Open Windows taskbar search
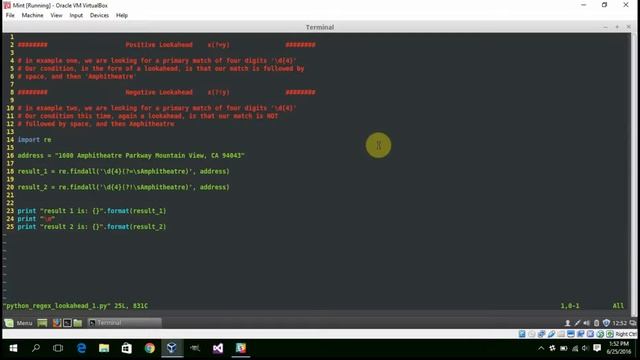 36,348
